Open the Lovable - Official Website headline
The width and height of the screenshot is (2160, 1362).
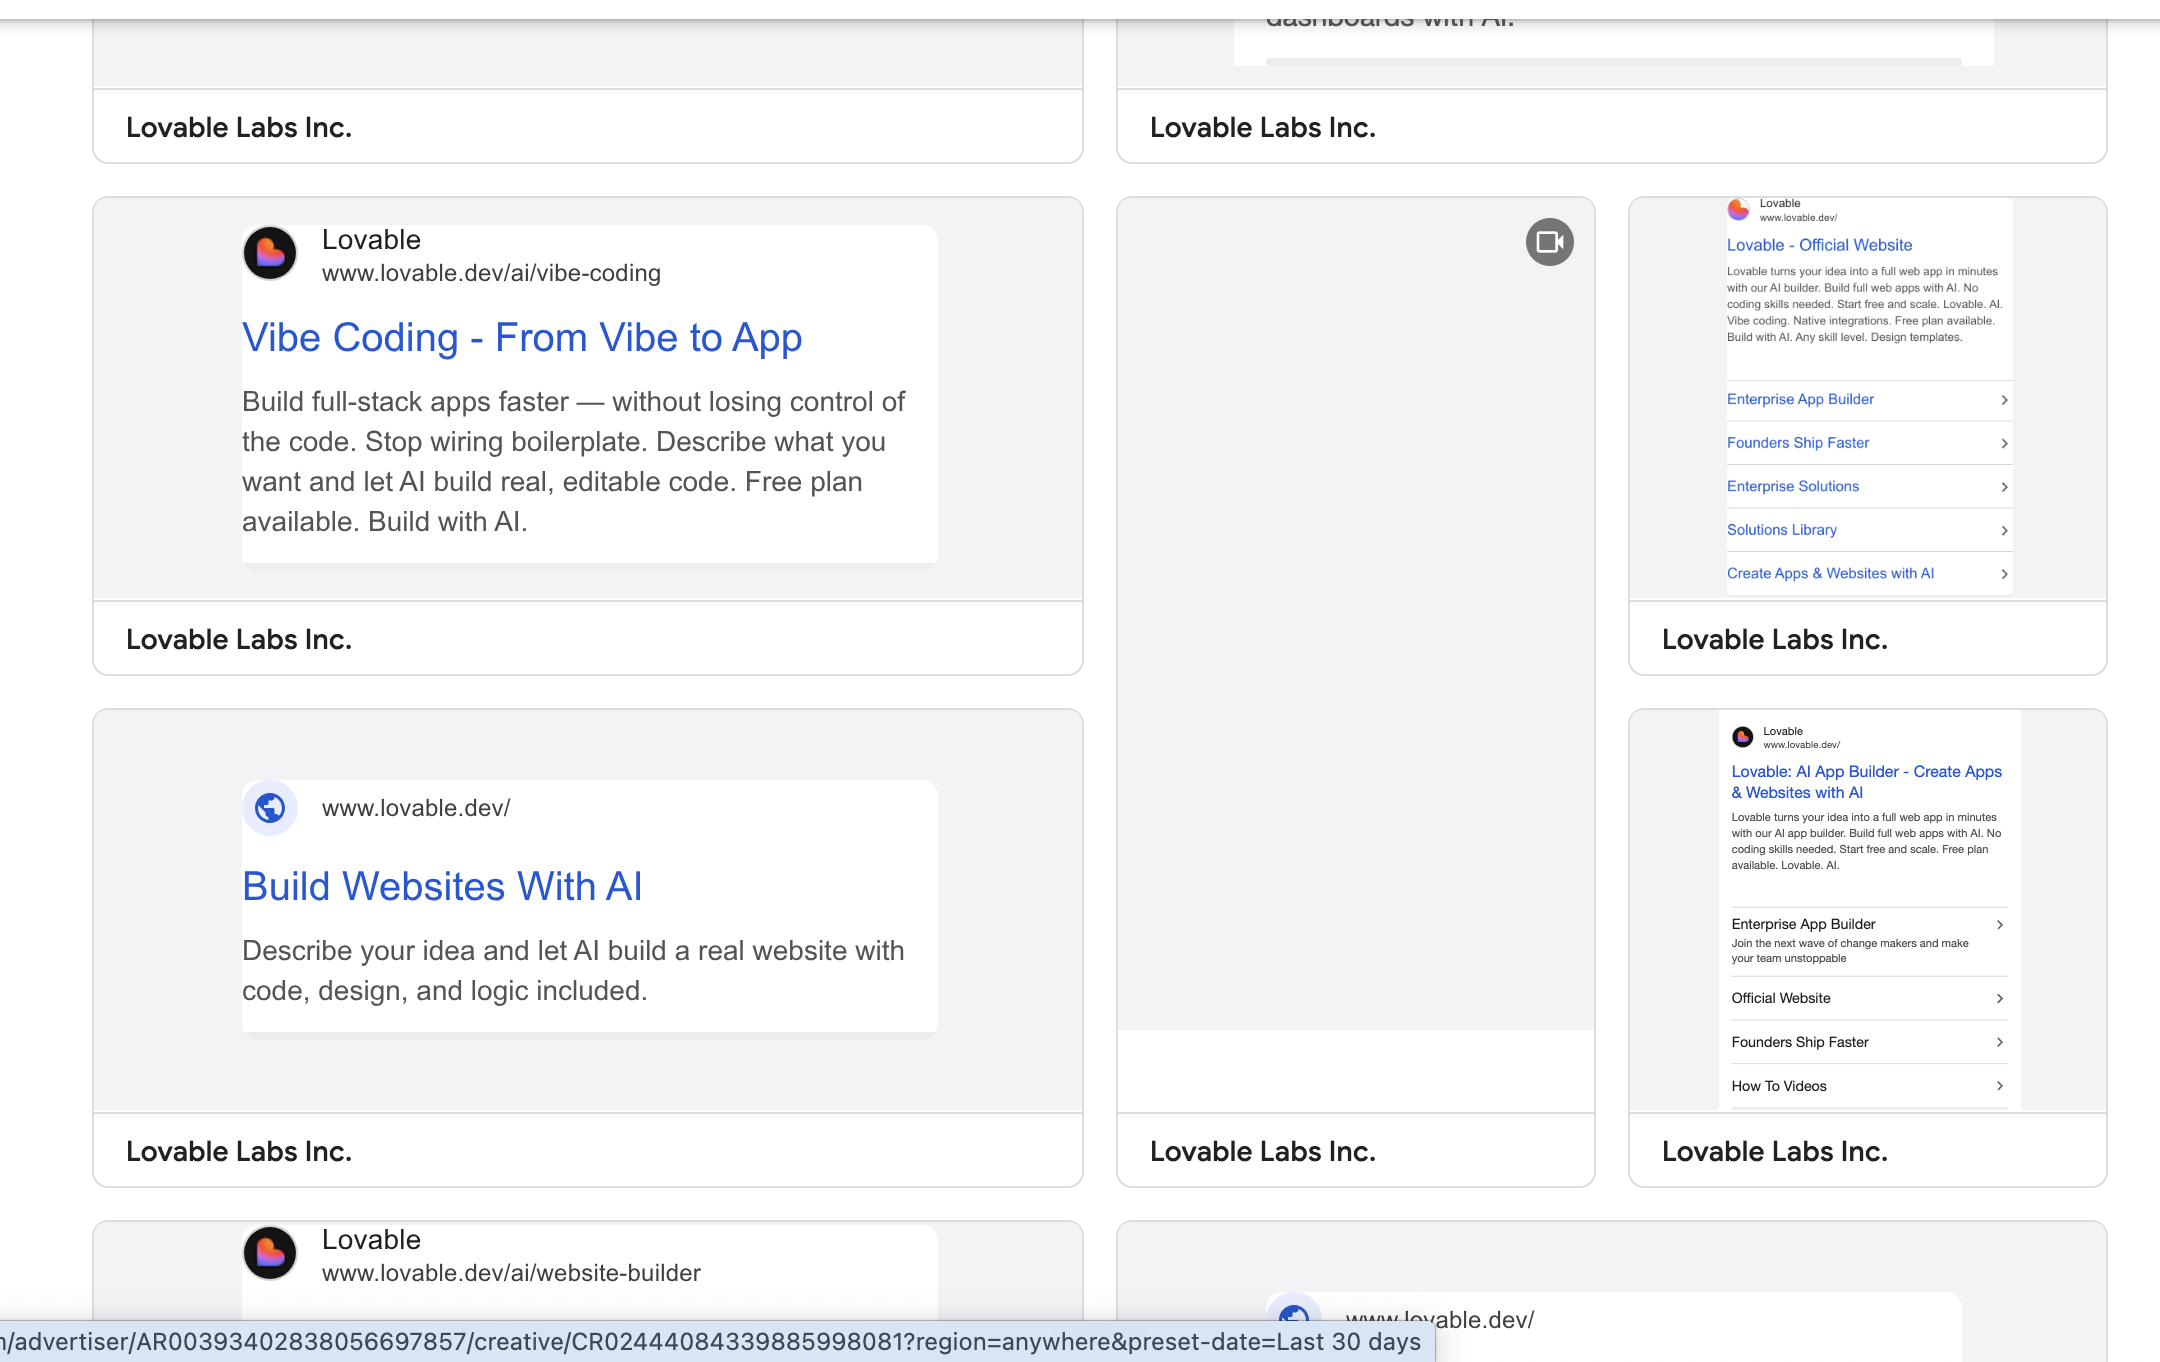coord(1819,245)
